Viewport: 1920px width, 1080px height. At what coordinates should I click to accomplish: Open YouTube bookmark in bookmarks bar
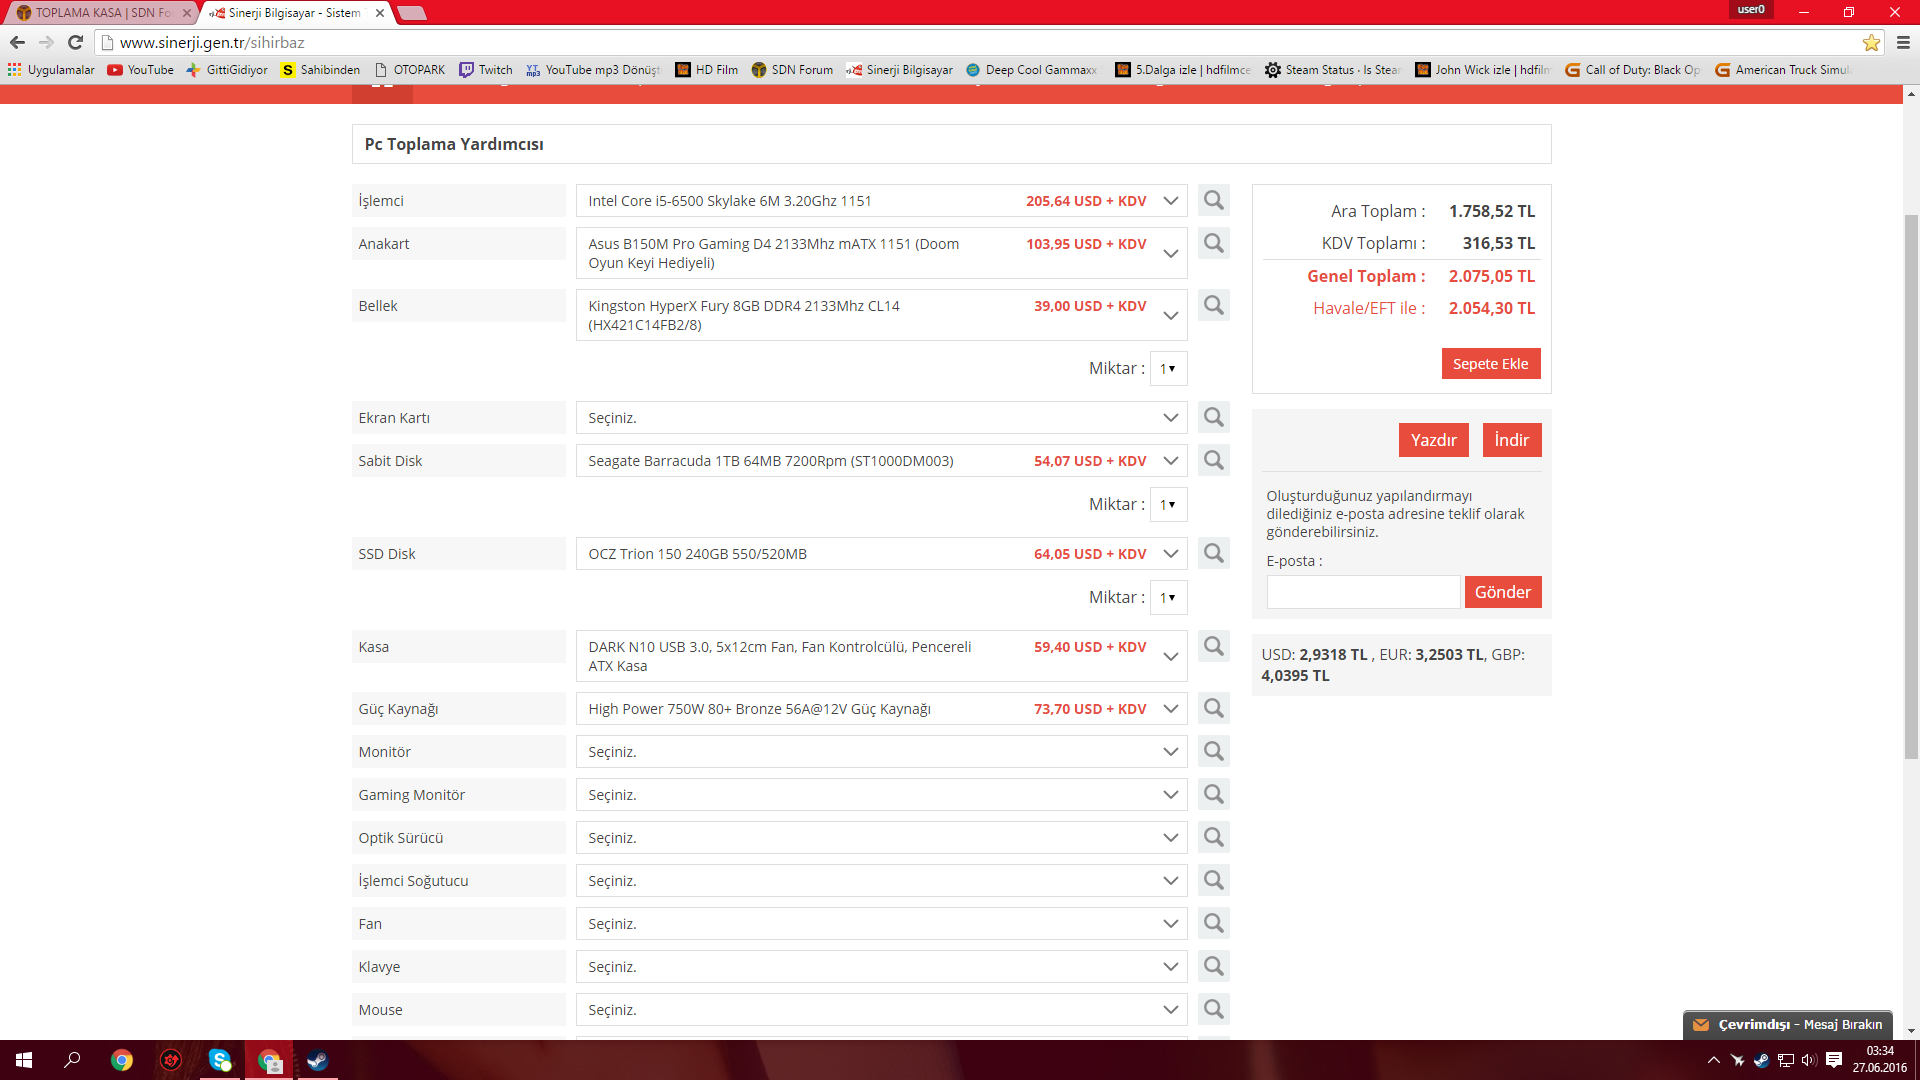coord(141,70)
